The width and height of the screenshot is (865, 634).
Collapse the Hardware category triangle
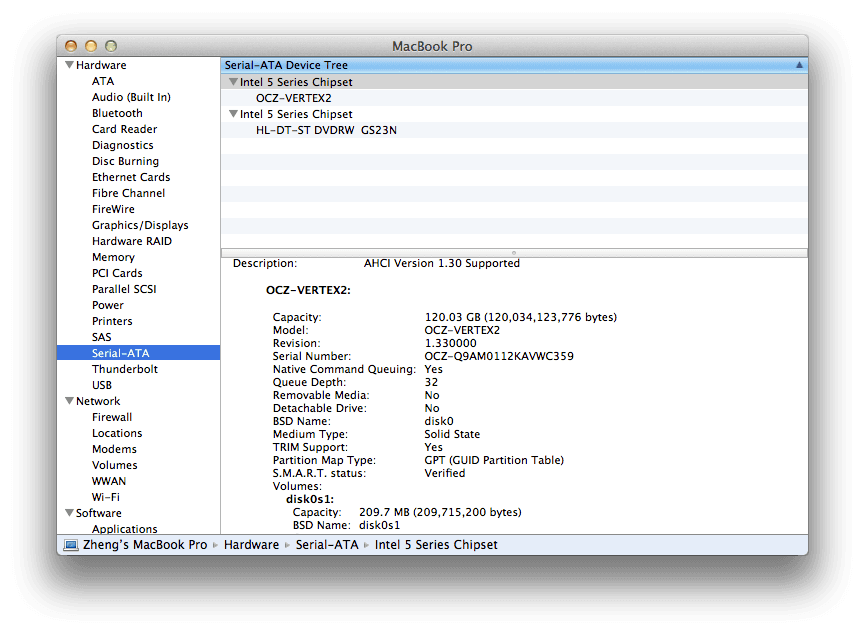click(x=69, y=65)
